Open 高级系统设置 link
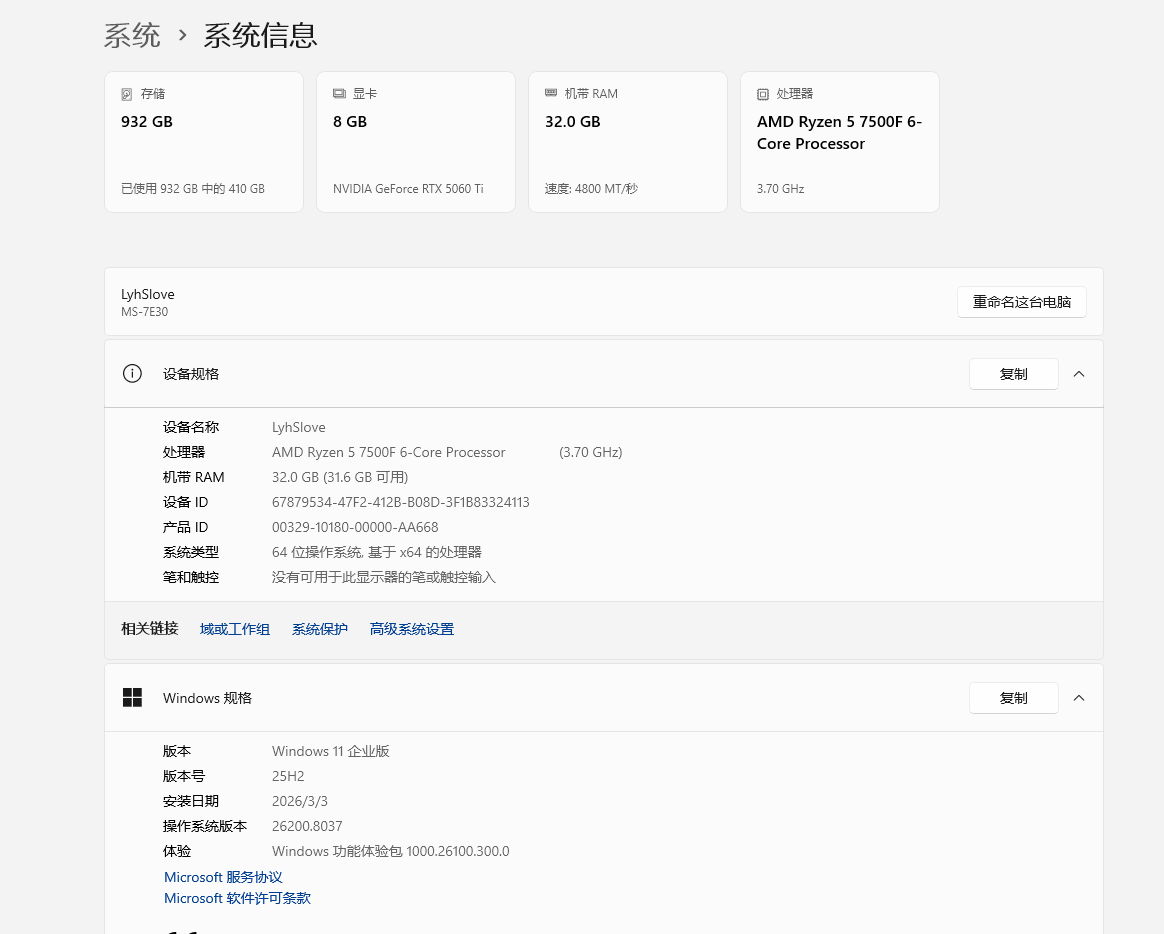The width and height of the screenshot is (1164, 934). point(412,629)
